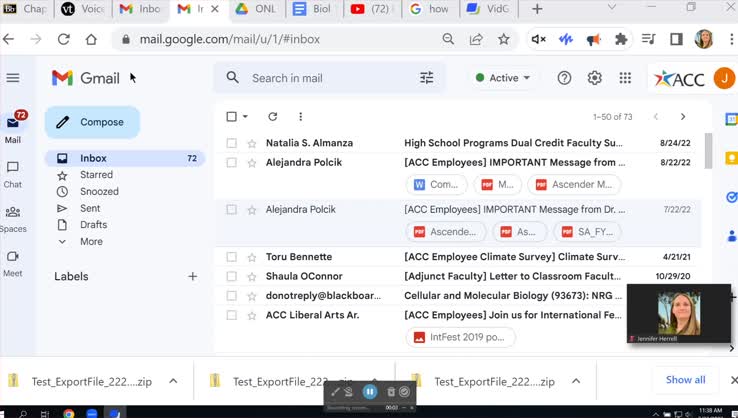The height and width of the screenshot is (418, 738).
Task: Click Show all downloads
Action: [x=685, y=380]
